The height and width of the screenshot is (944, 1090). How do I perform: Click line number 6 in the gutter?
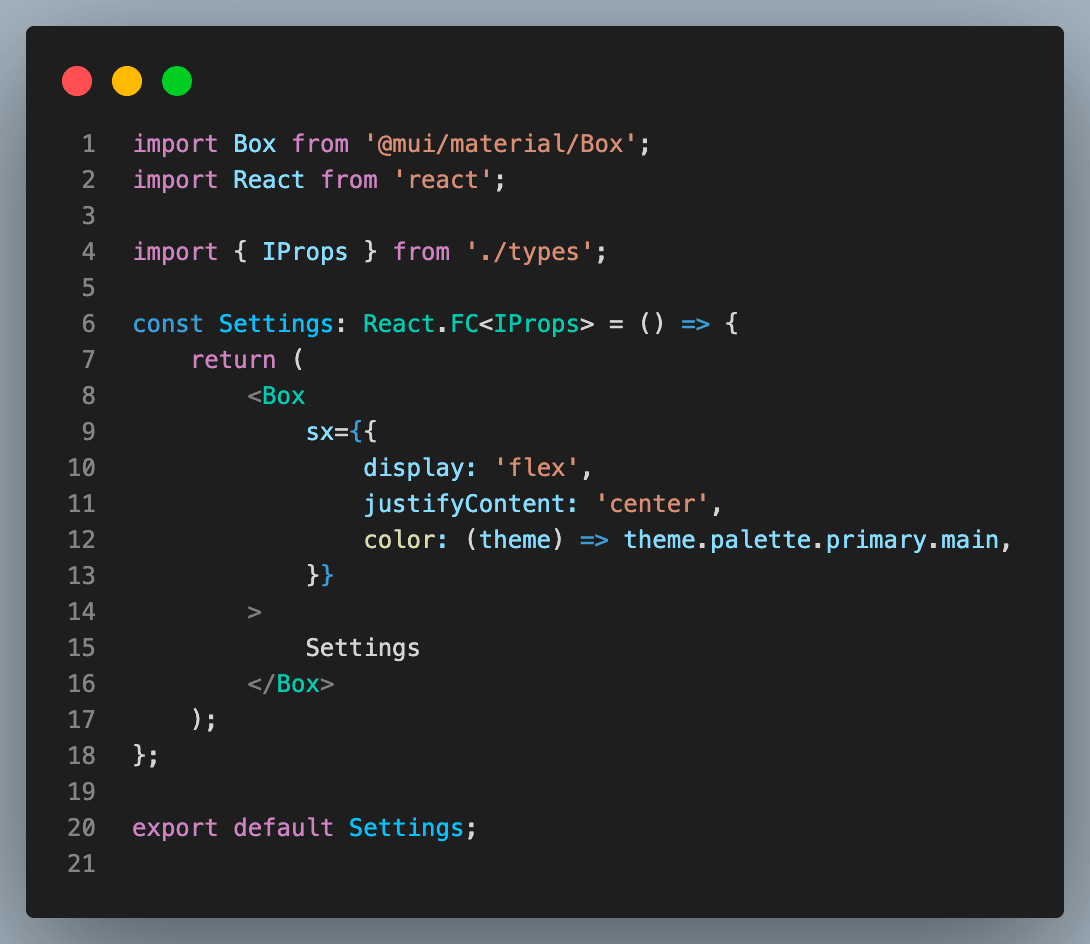click(x=89, y=324)
